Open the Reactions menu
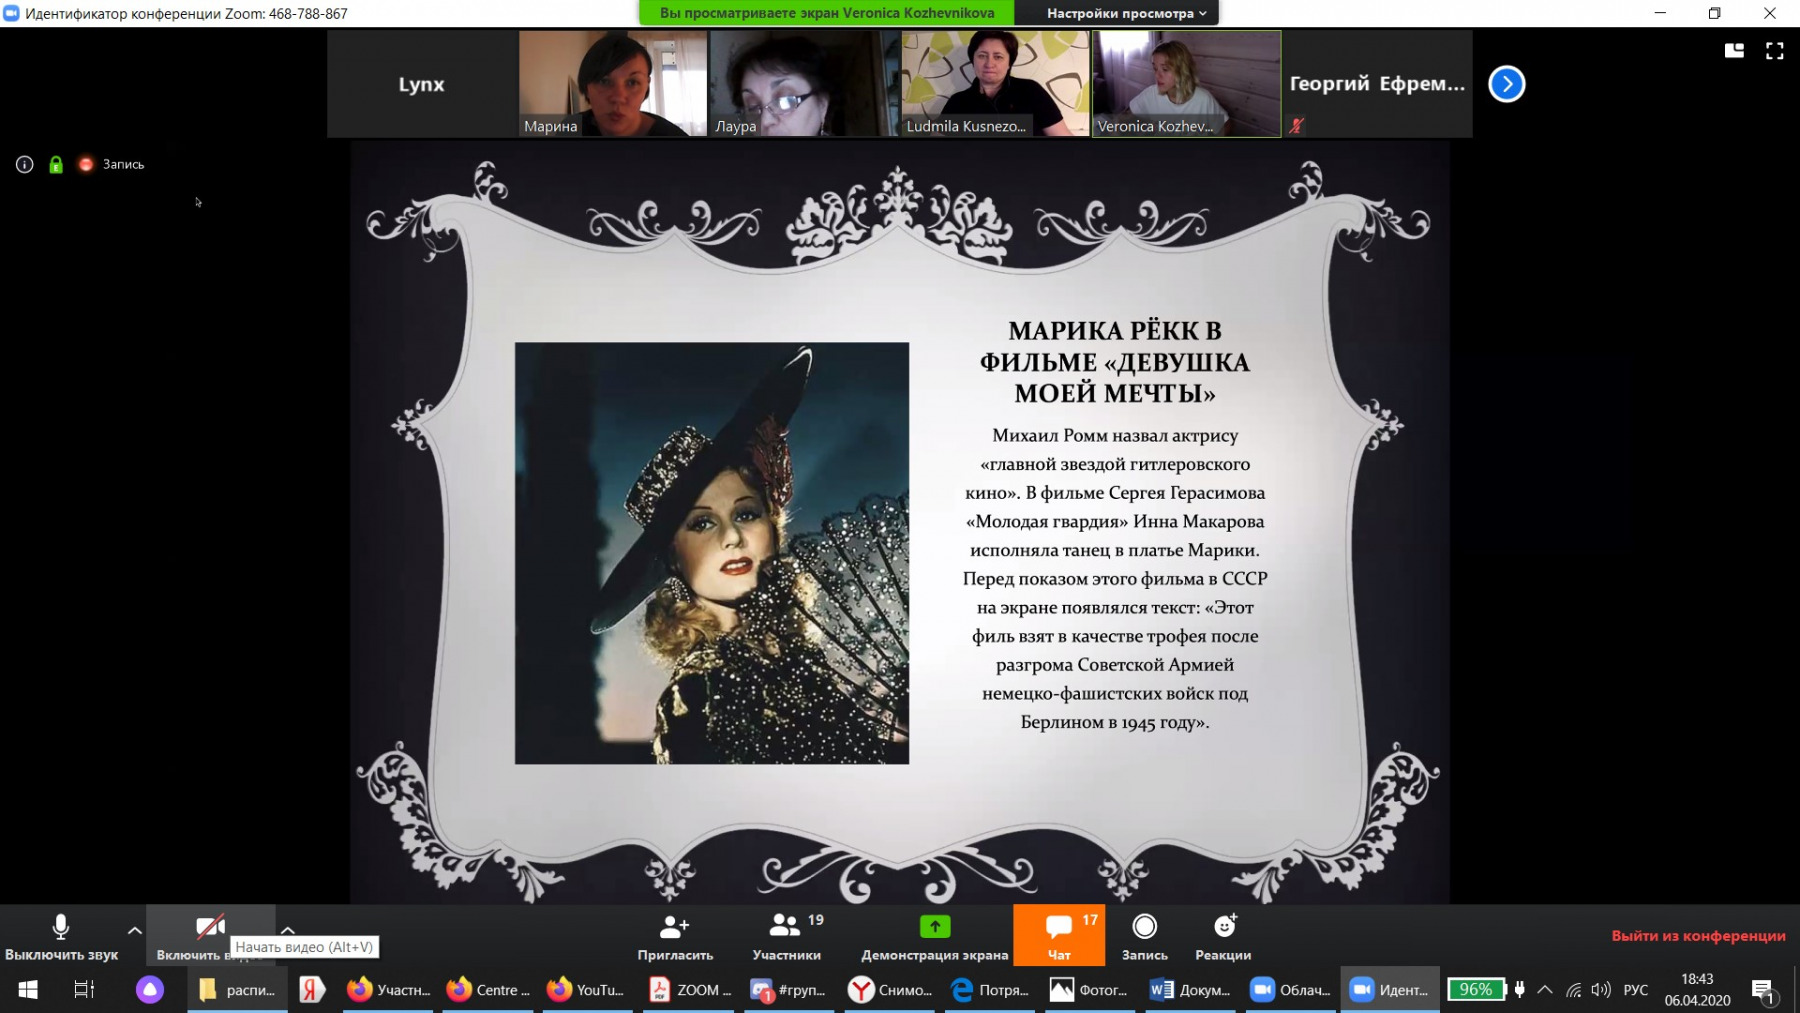The height and width of the screenshot is (1013, 1800). click(x=1223, y=927)
